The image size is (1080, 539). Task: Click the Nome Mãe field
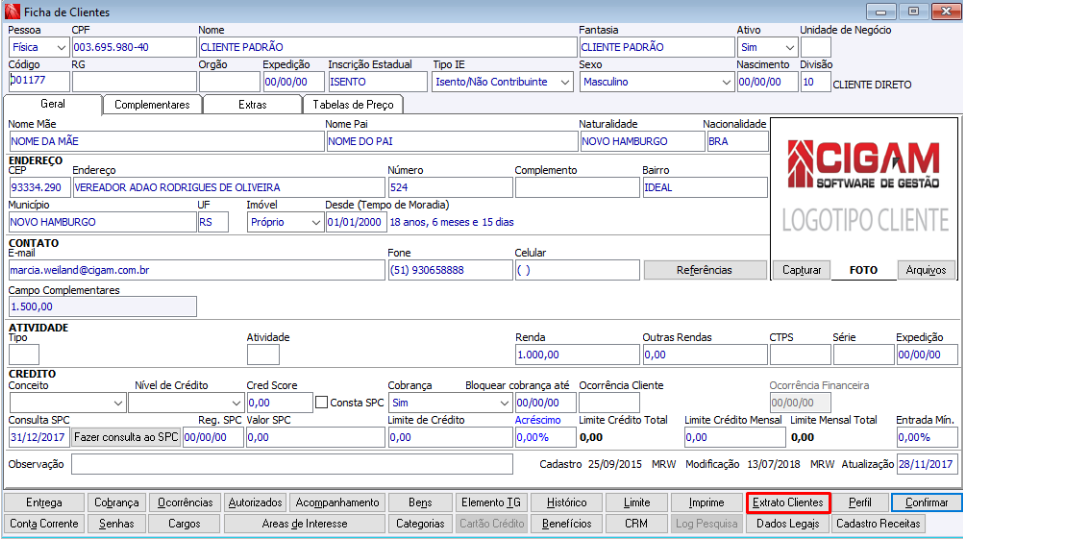pyautogui.click(x=165, y=141)
